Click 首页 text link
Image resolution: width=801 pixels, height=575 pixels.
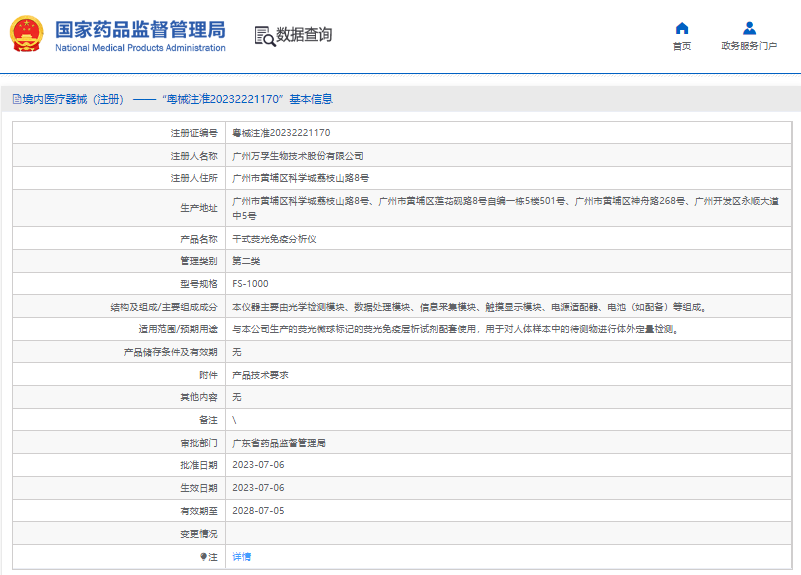coord(681,46)
